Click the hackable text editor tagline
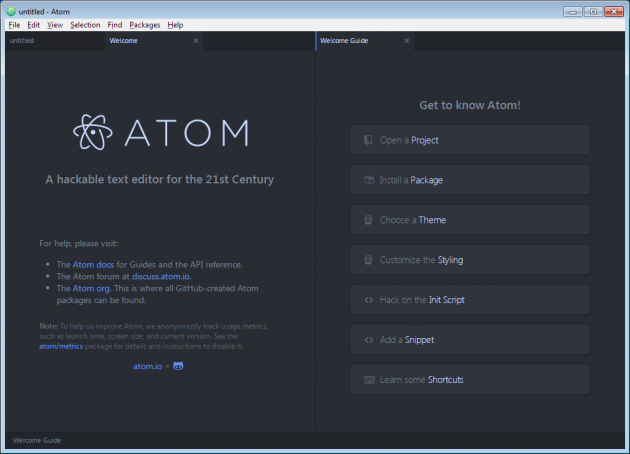 click(160, 179)
